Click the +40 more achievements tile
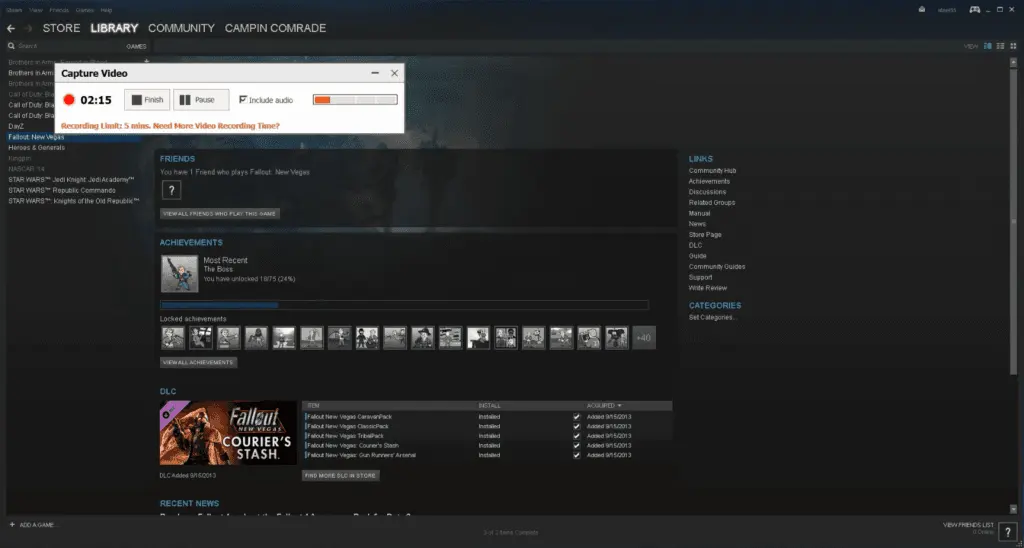The width and height of the screenshot is (1024, 548). coord(644,338)
